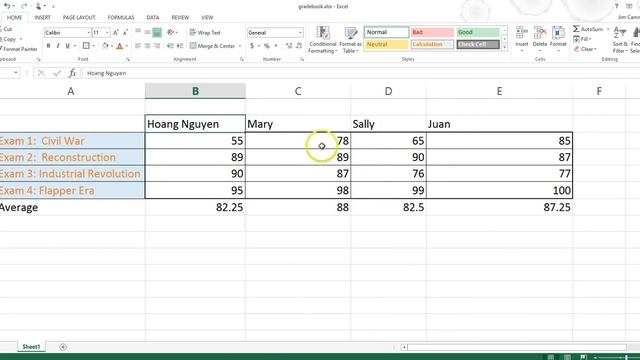Open REVIEW ribbon tab
The height and width of the screenshot is (360, 640).
(x=180, y=17)
